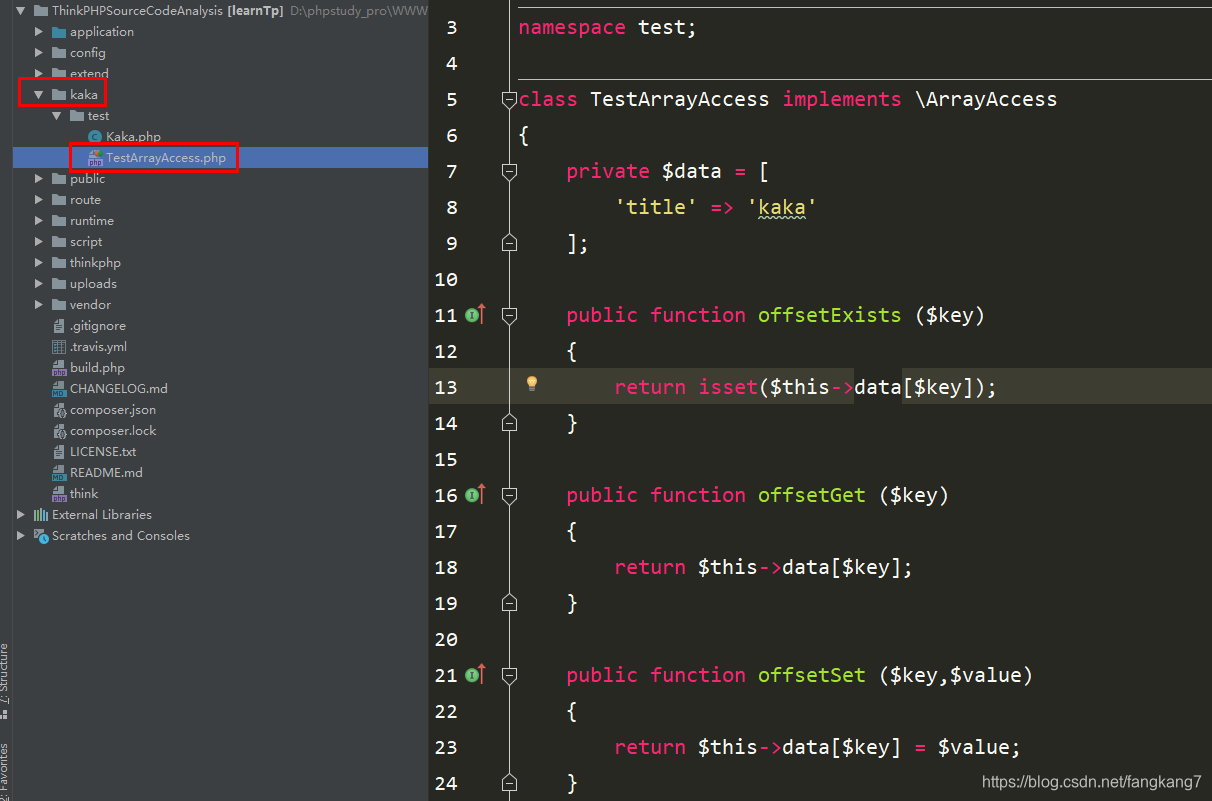Image resolution: width=1212 pixels, height=801 pixels.
Task: Click the think file icon
Action: click(x=59, y=494)
